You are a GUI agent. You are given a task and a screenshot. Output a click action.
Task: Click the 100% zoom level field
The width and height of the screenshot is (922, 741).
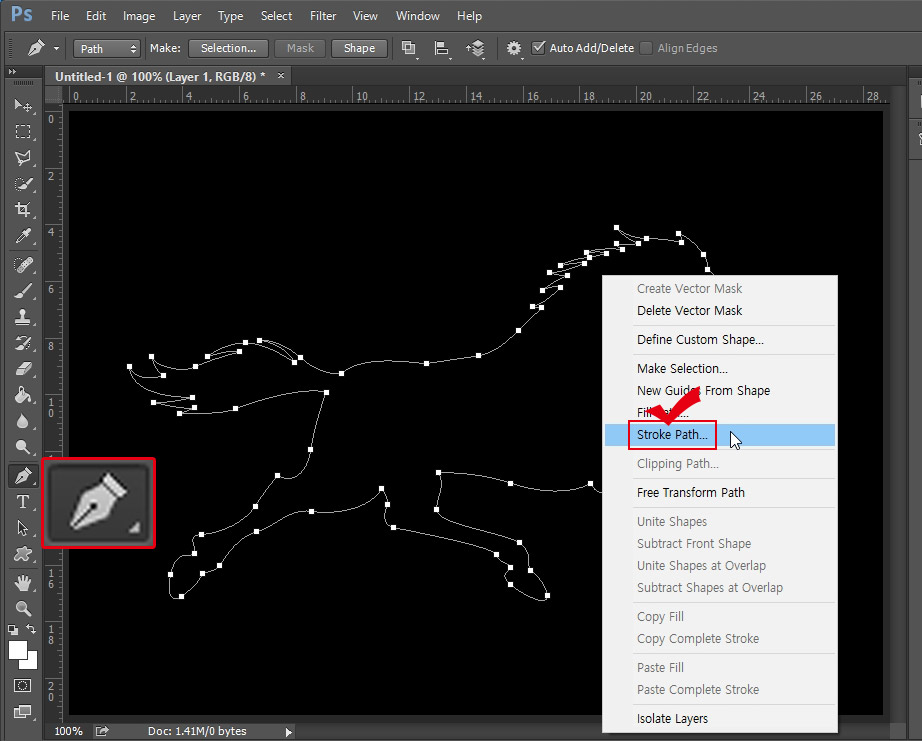[68, 731]
